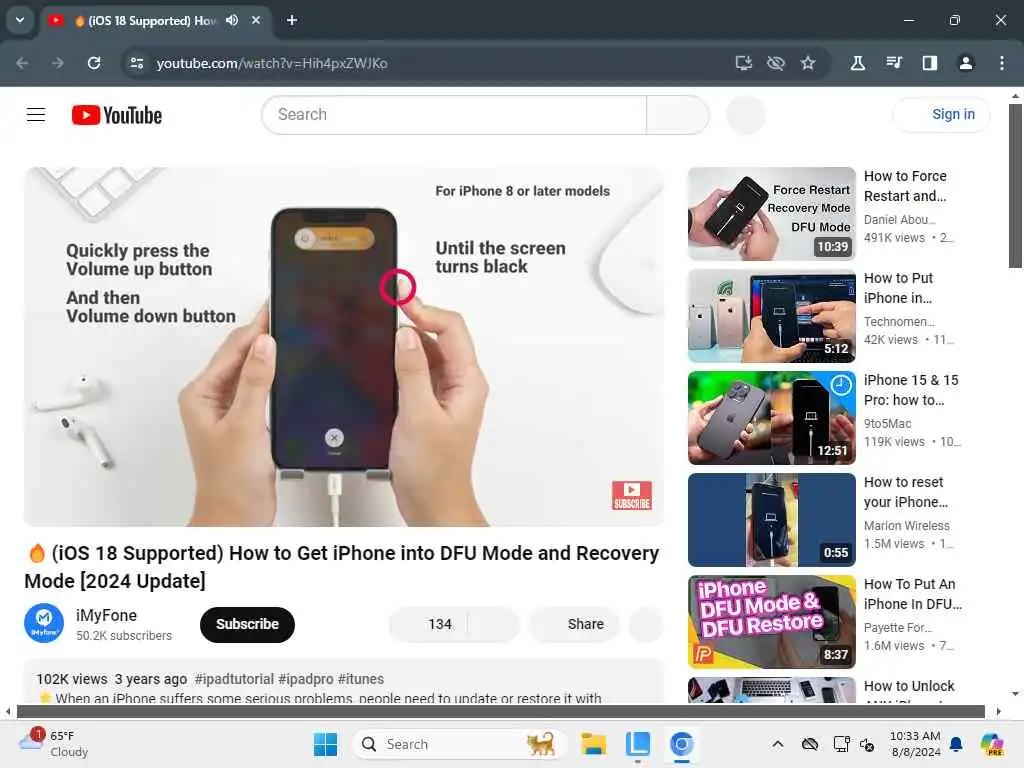View site information icon in address bar

[x=136, y=63]
